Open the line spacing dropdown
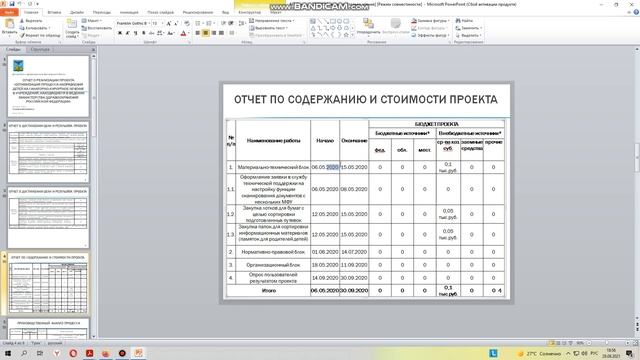Viewport: 640px width, 360px height. click(242, 23)
